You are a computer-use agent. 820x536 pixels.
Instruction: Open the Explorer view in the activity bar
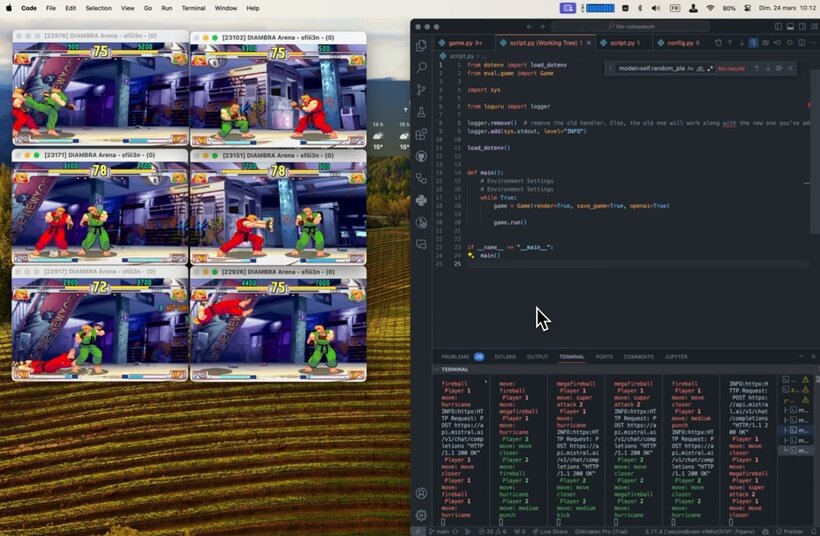421,45
